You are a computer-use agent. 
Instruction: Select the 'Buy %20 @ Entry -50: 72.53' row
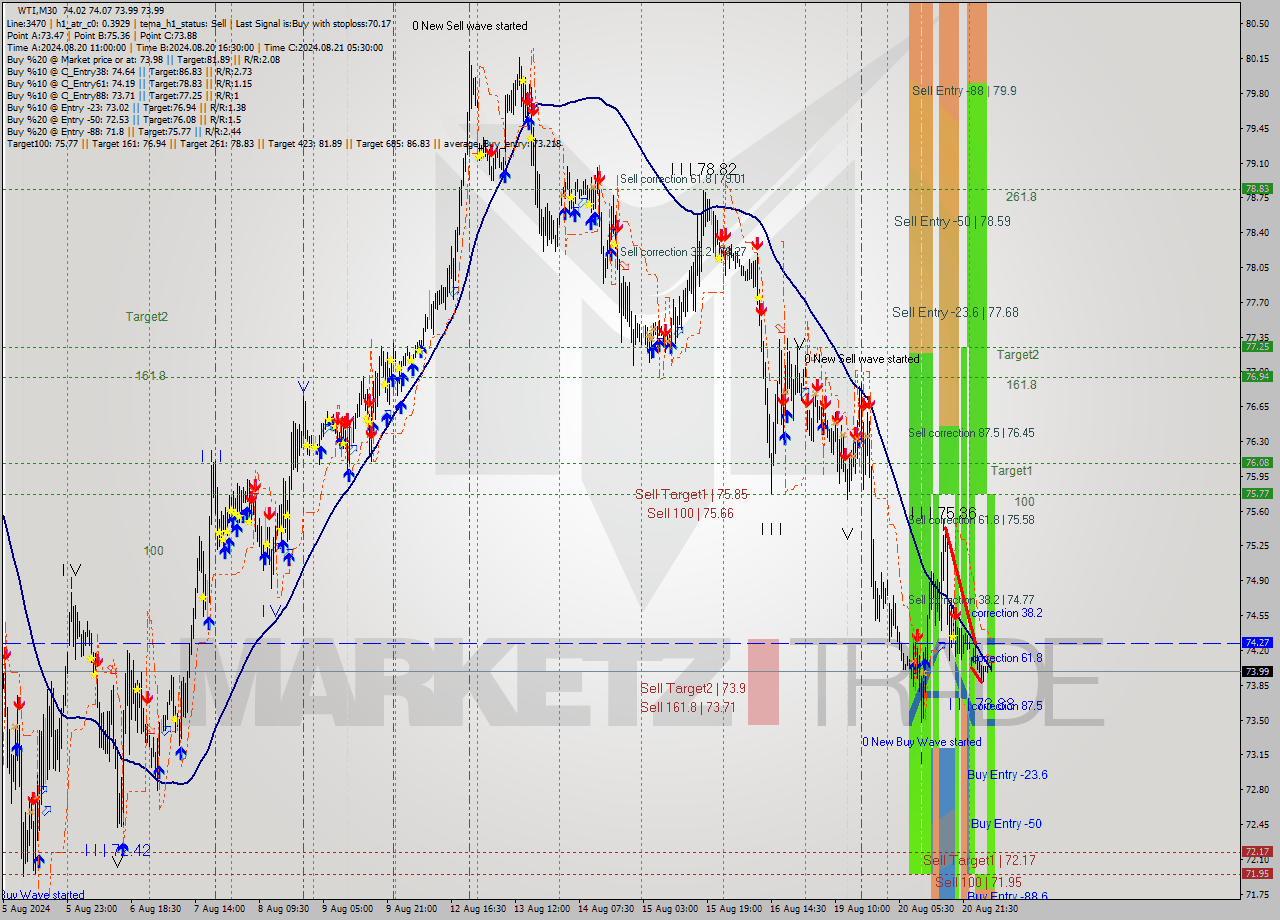pos(123,119)
